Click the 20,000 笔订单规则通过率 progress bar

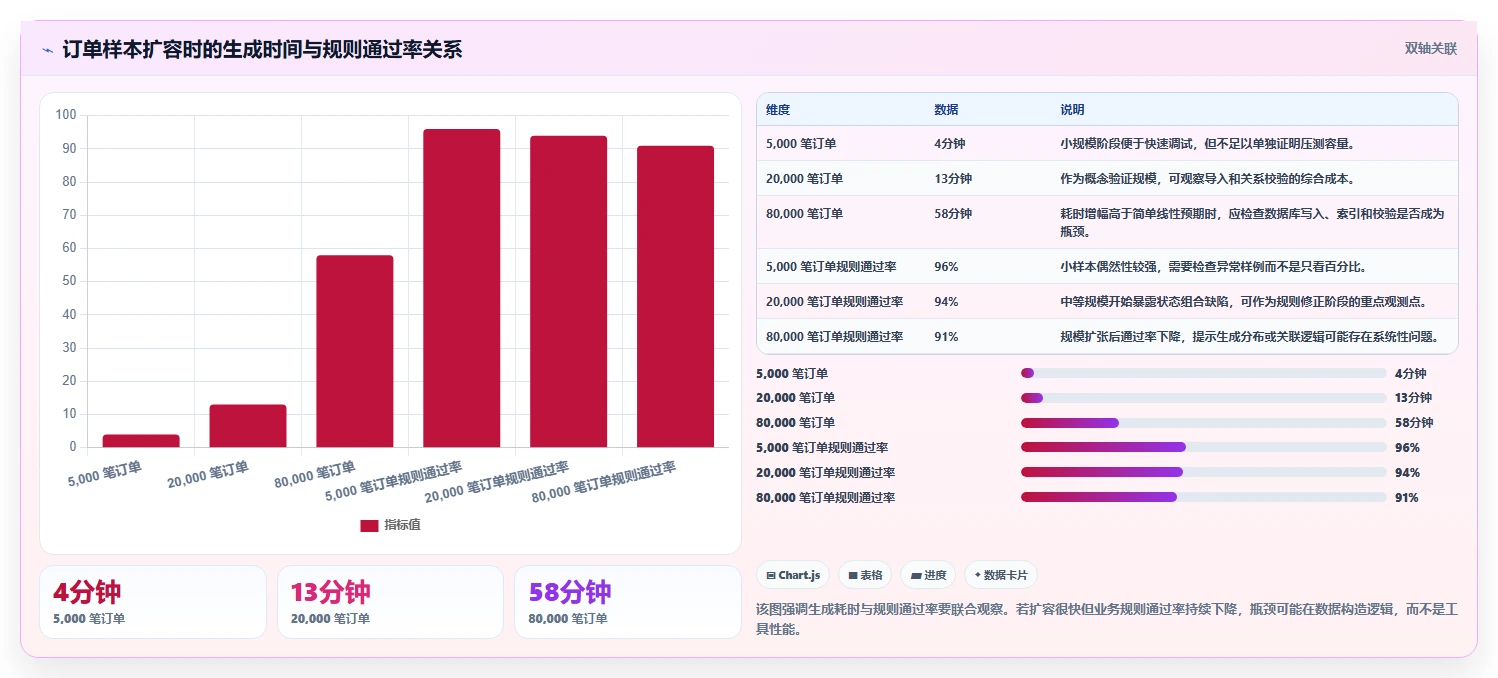pos(1204,472)
